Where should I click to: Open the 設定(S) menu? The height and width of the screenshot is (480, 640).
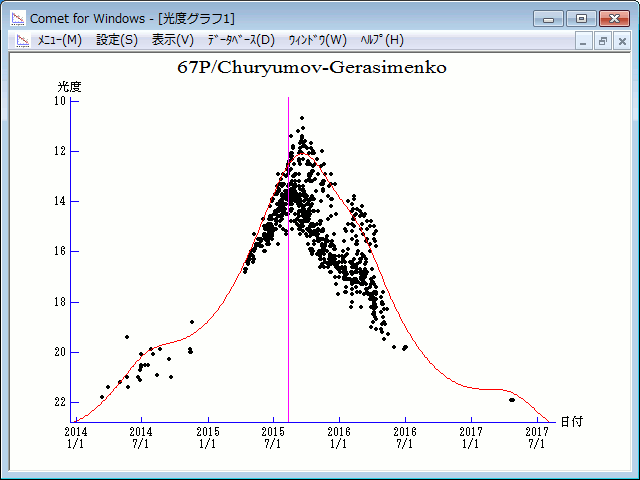(x=117, y=40)
